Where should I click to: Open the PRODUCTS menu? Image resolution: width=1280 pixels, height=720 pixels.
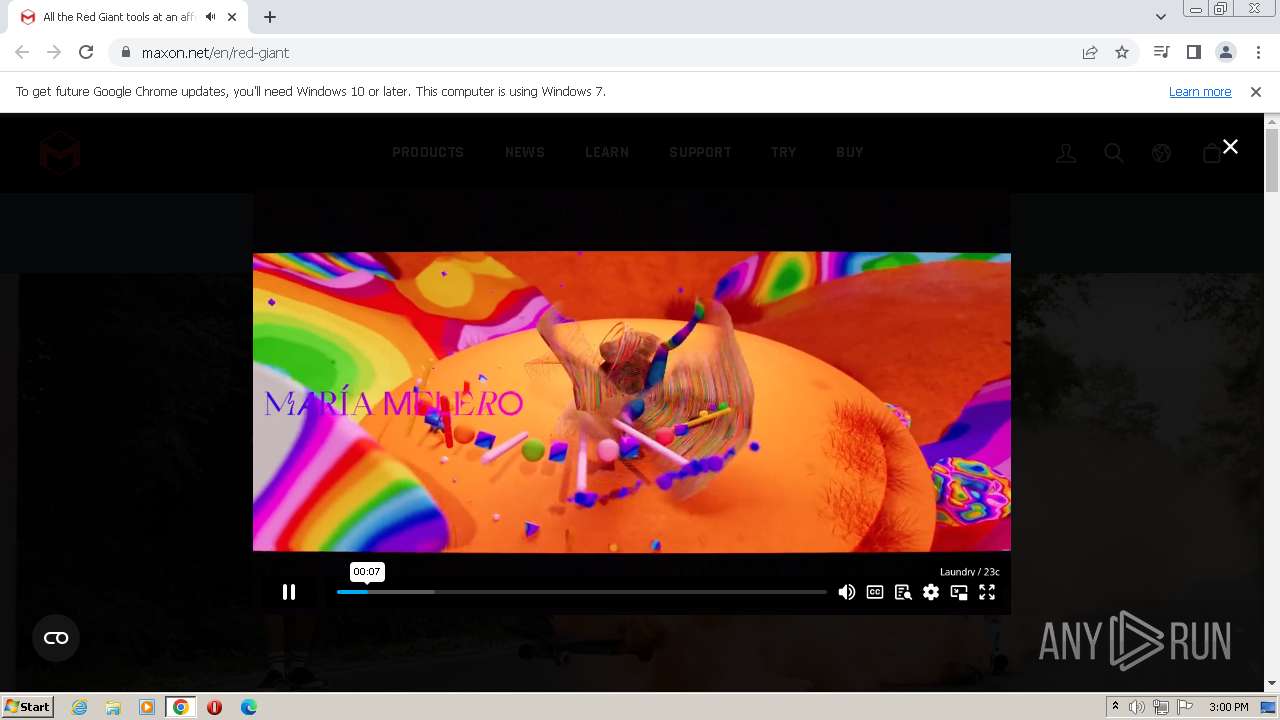click(x=428, y=153)
